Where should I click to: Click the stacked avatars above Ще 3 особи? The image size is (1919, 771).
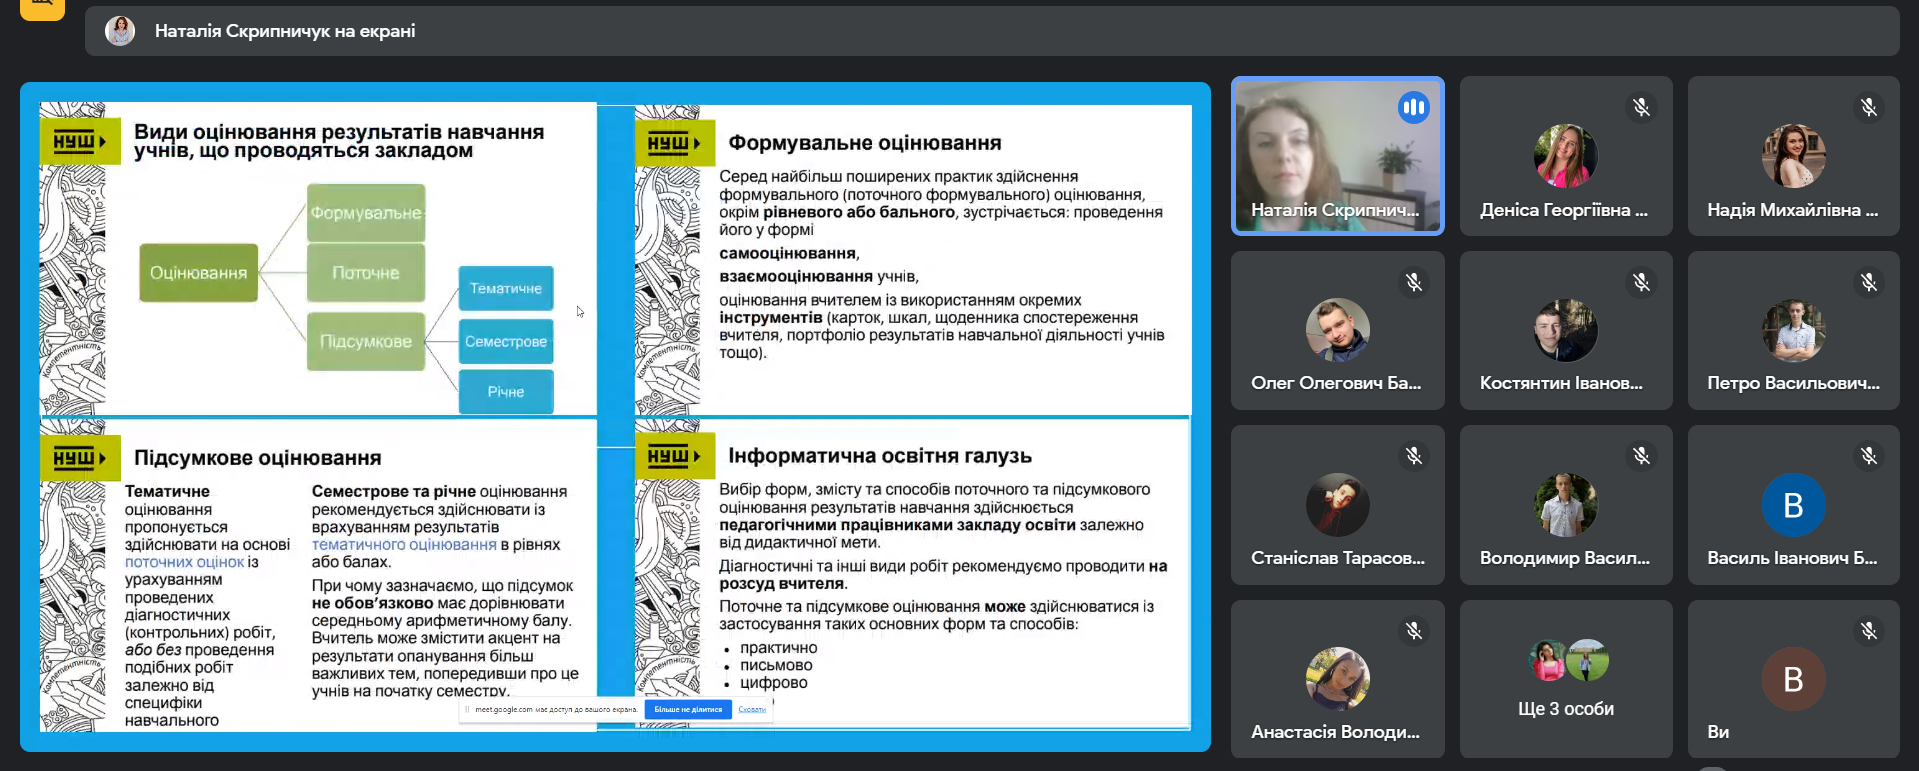point(1569,660)
